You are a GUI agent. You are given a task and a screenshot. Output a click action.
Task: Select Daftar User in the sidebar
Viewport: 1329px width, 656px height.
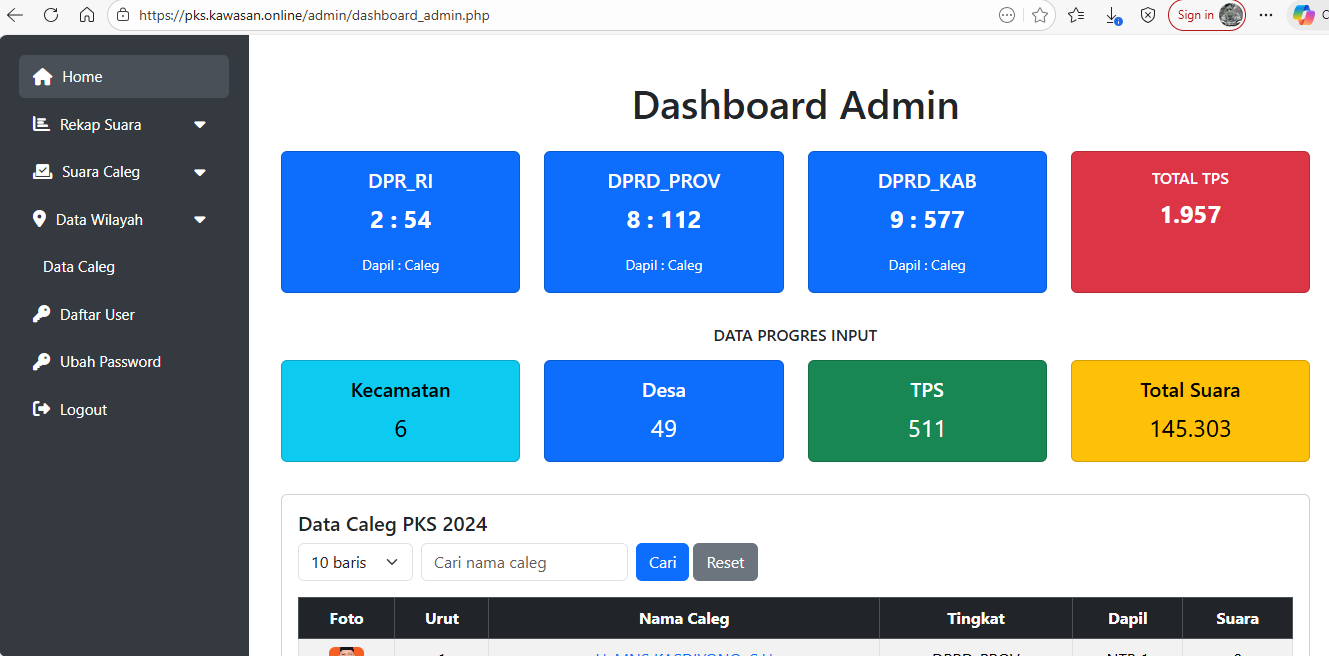coord(97,314)
